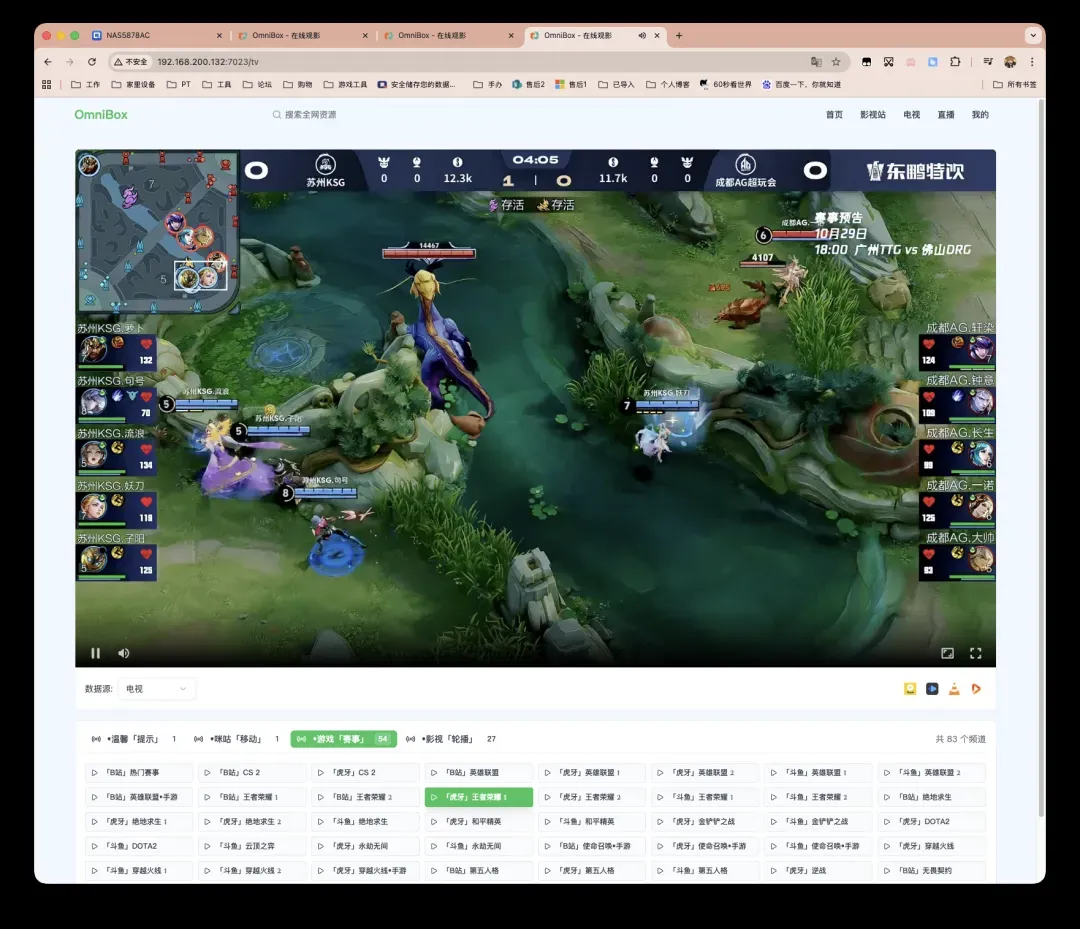The height and width of the screenshot is (929, 1080).
Task: Play the 「斗鱼」DOTA2 channel
Action: 139,846
